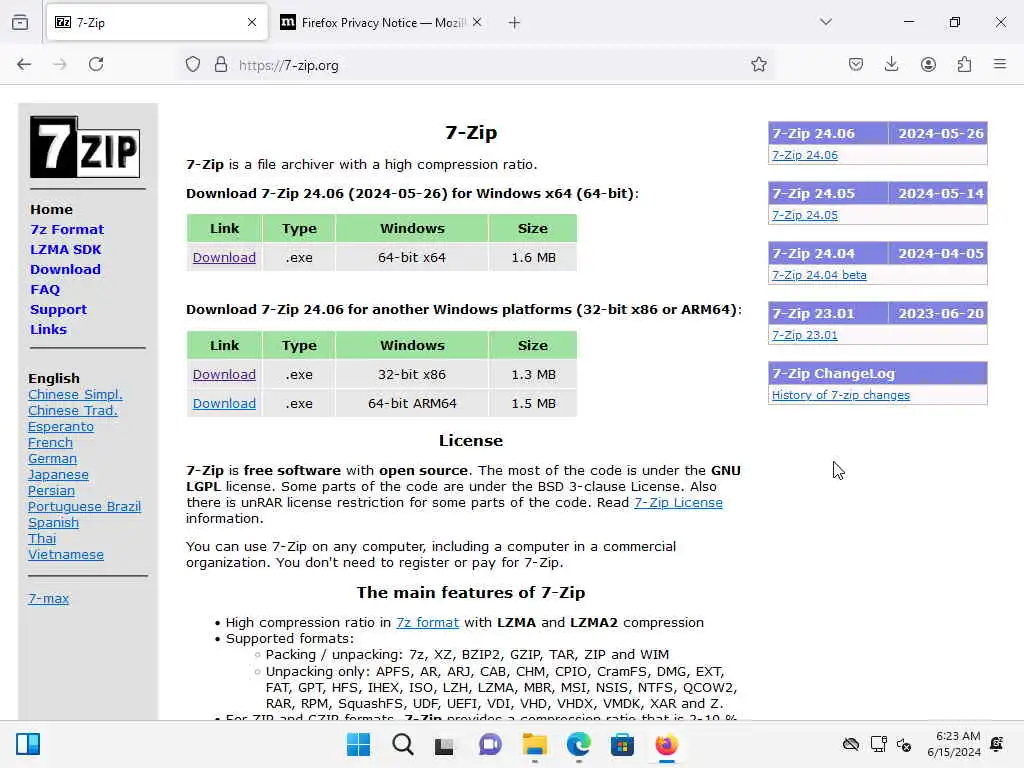Open the 7-max link

coord(48,598)
